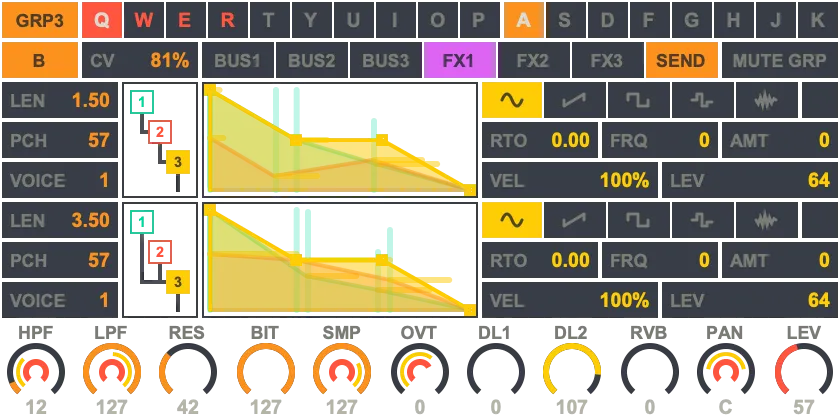
Task: Toggle the SEND button
Action: (682, 61)
